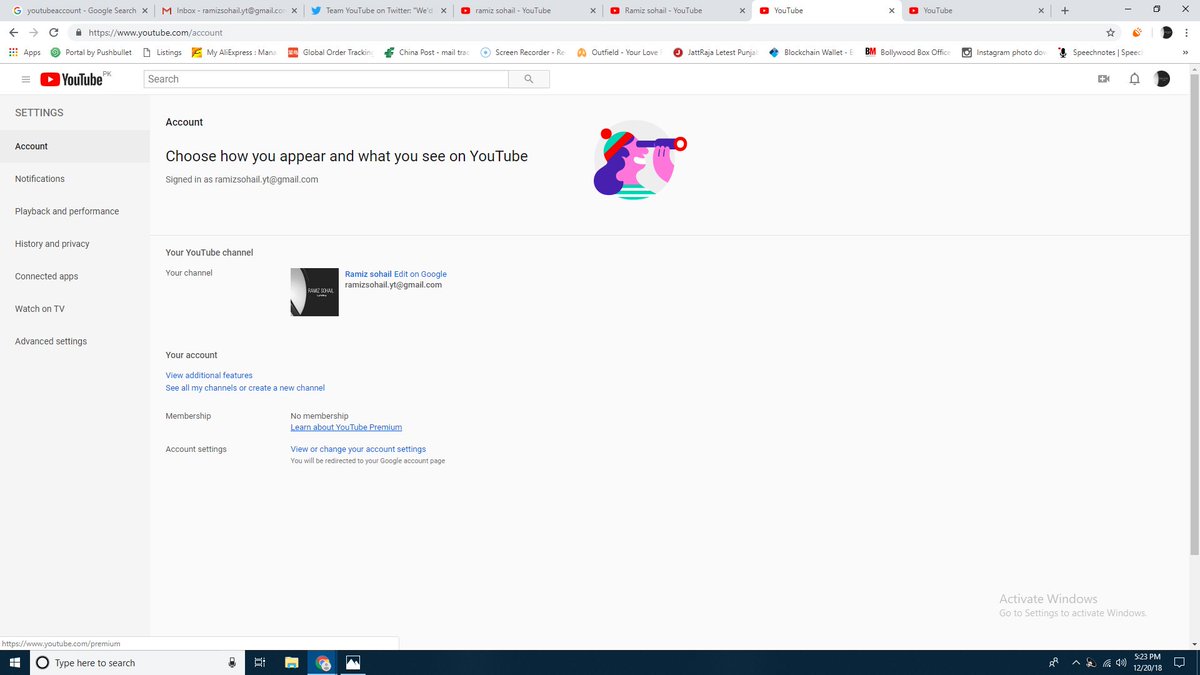The image size is (1200, 675).
Task: Open Task View on the taskbar
Action: [x=259, y=662]
